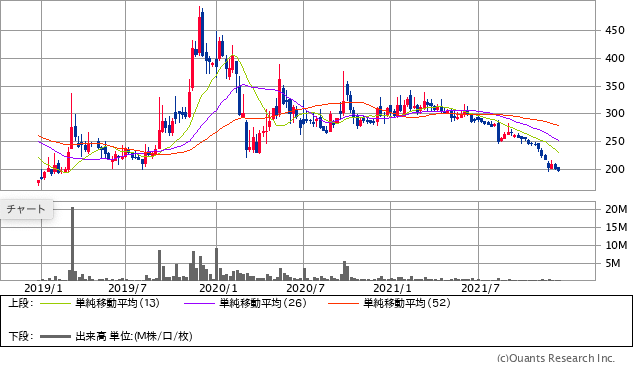Select the 5M volume axis label

click(x=612, y=263)
